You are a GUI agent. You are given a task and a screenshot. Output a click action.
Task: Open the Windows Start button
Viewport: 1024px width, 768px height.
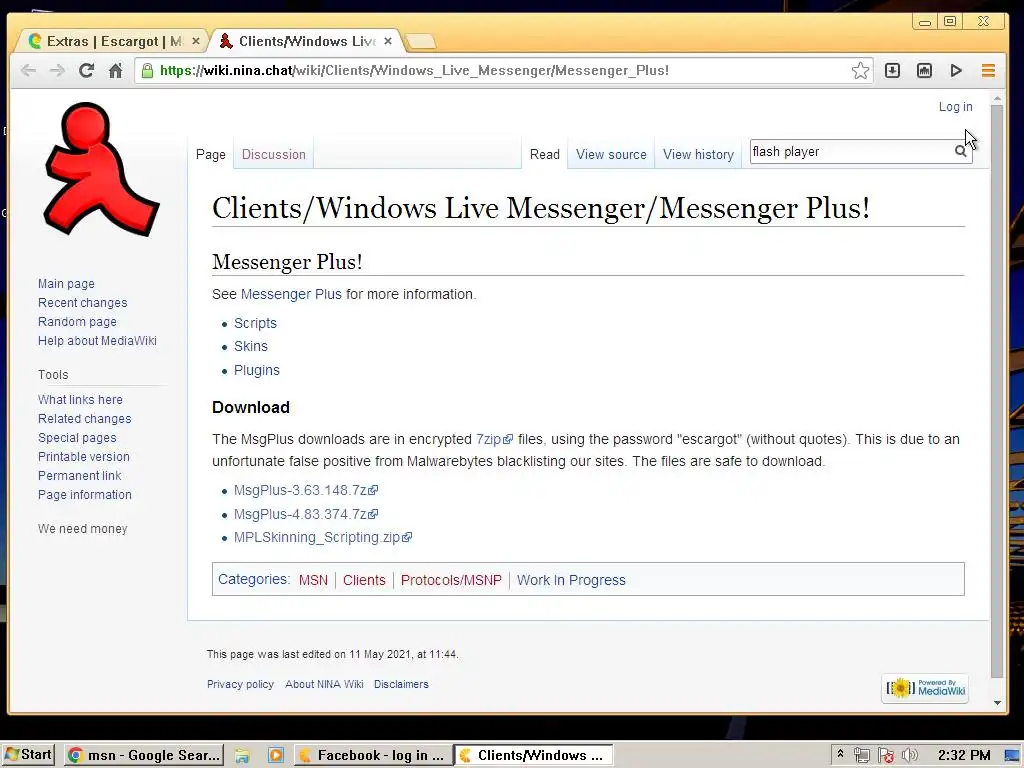pyautogui.click(x=27, y=755)
